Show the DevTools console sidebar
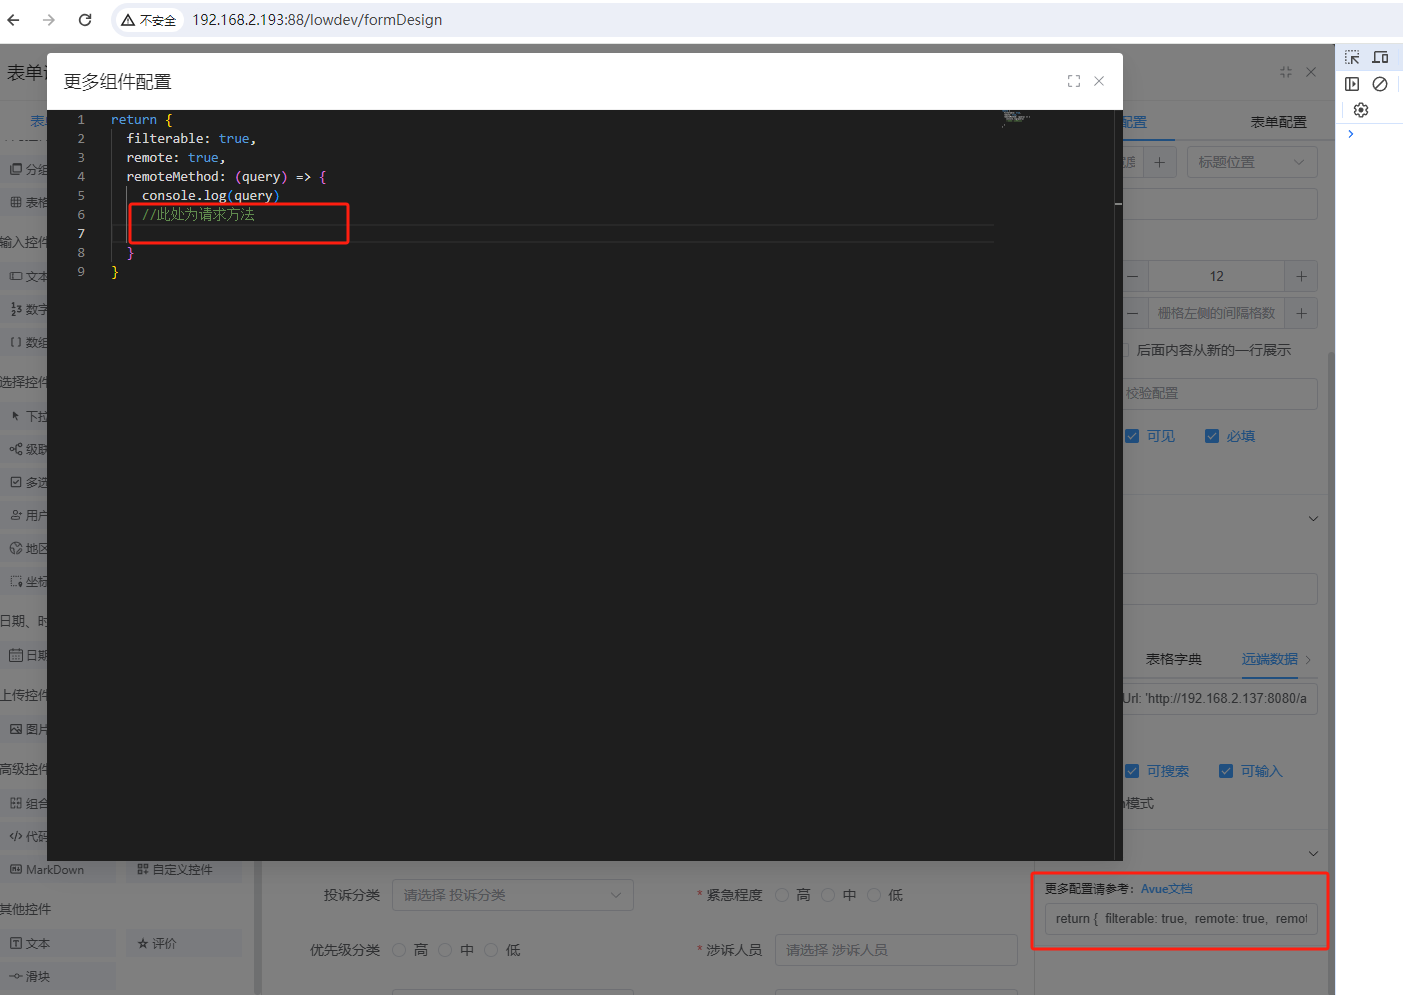Screen dimensions: 1403x995 click(1352, 84)
